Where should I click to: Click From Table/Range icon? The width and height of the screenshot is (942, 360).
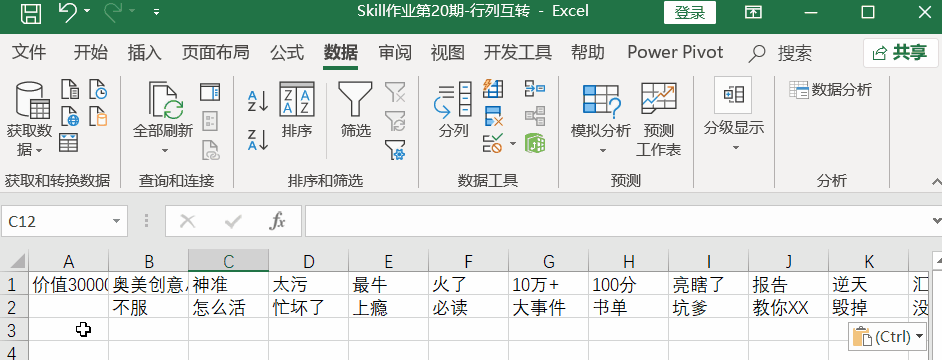tap(68, 143)
